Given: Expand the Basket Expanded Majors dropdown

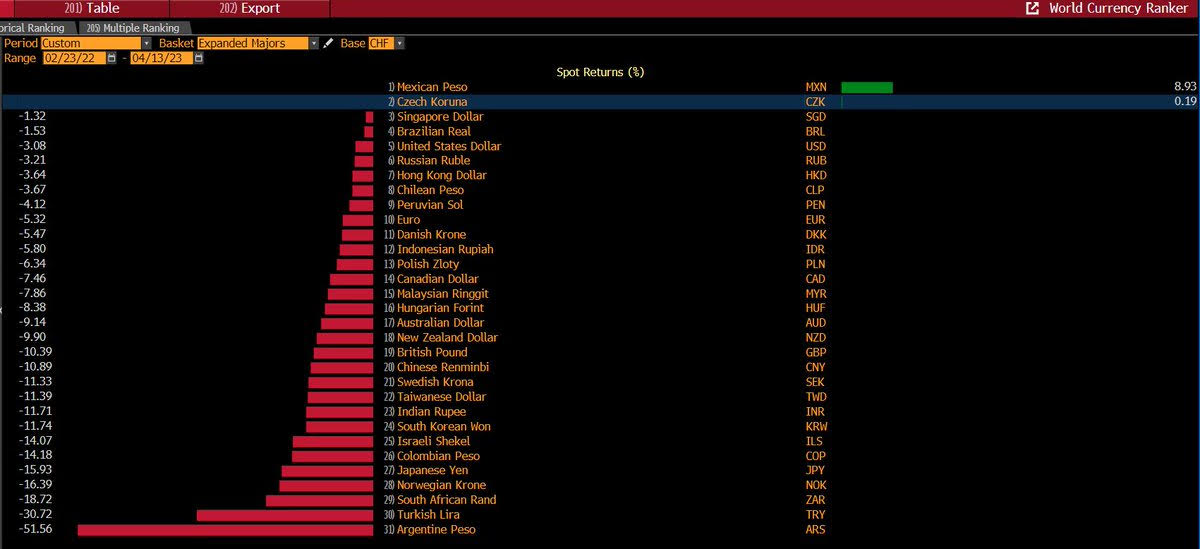Looking at the screenshot, I should [x=258, y=44].
